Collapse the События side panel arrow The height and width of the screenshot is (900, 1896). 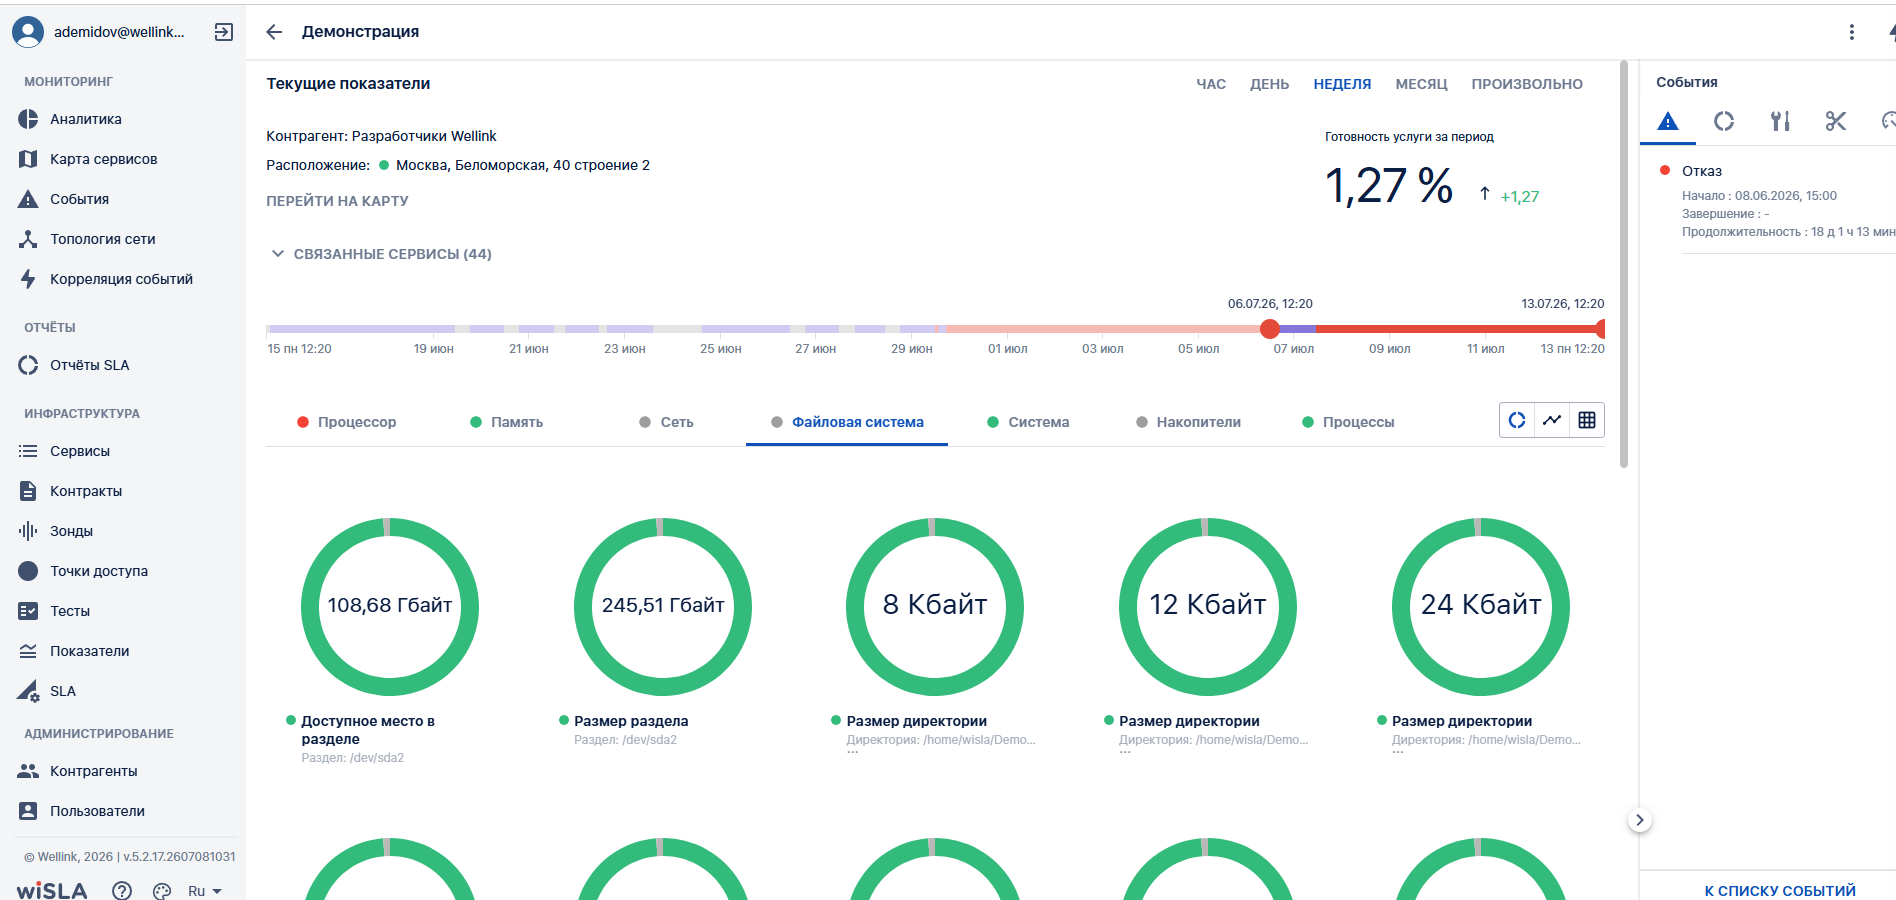[1639, 820]
